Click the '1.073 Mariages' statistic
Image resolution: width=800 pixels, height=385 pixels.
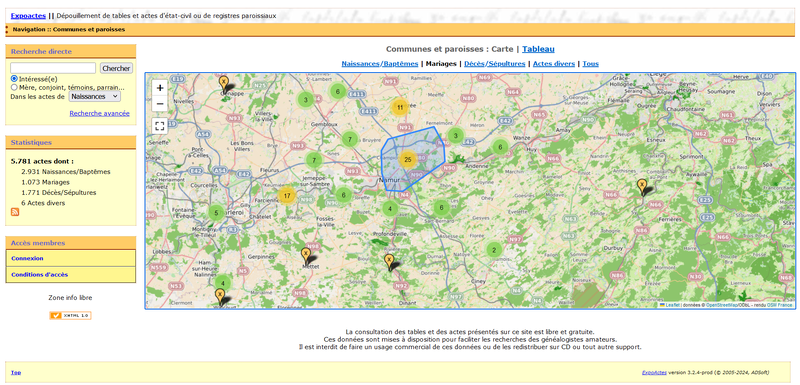click(x=45, y=182)
